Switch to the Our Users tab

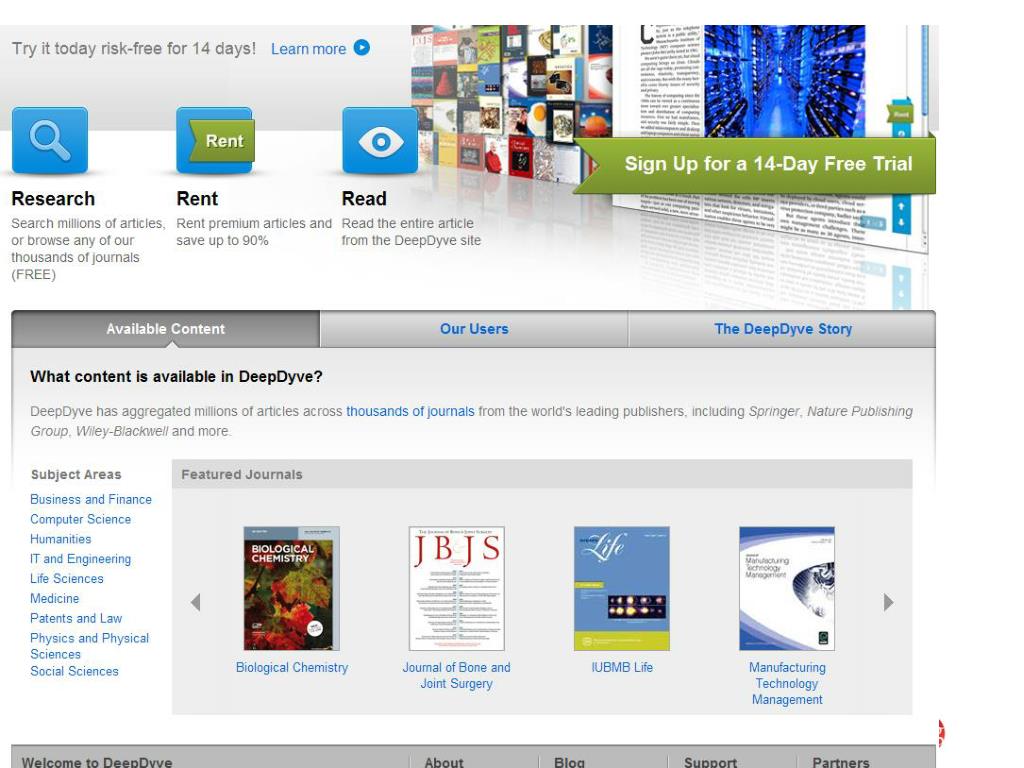(474, 328)
